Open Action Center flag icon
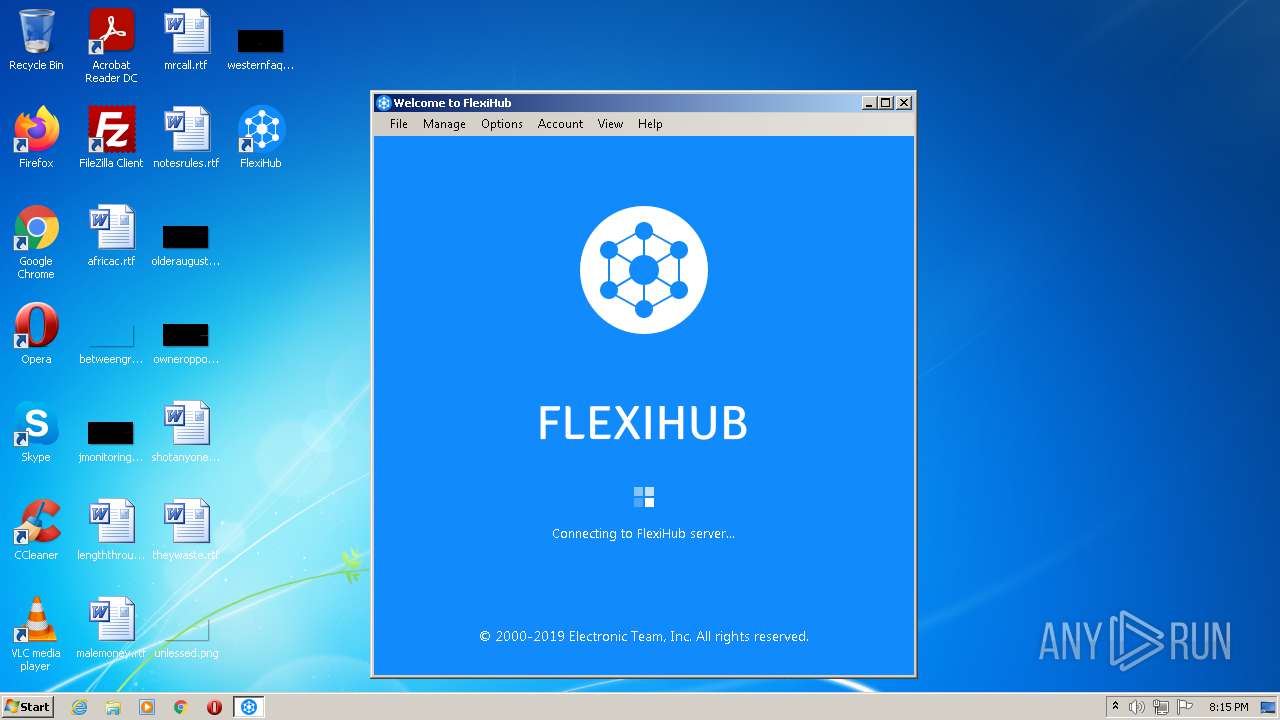The image size is (1280, 720). (x=1184, y=707)
